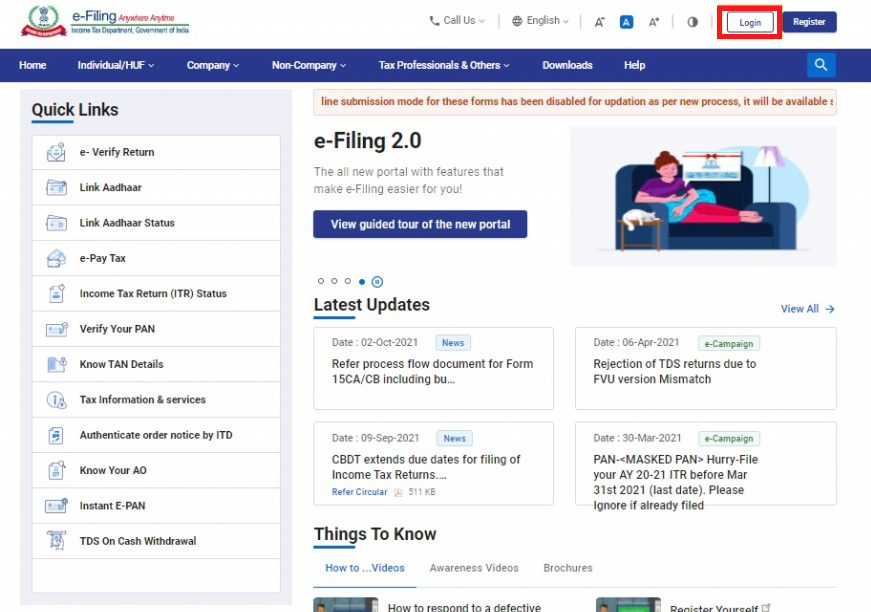Switch to the Awareness Videos tab
This screenshot has height=612, width=871.
click(x=474, y=568)
